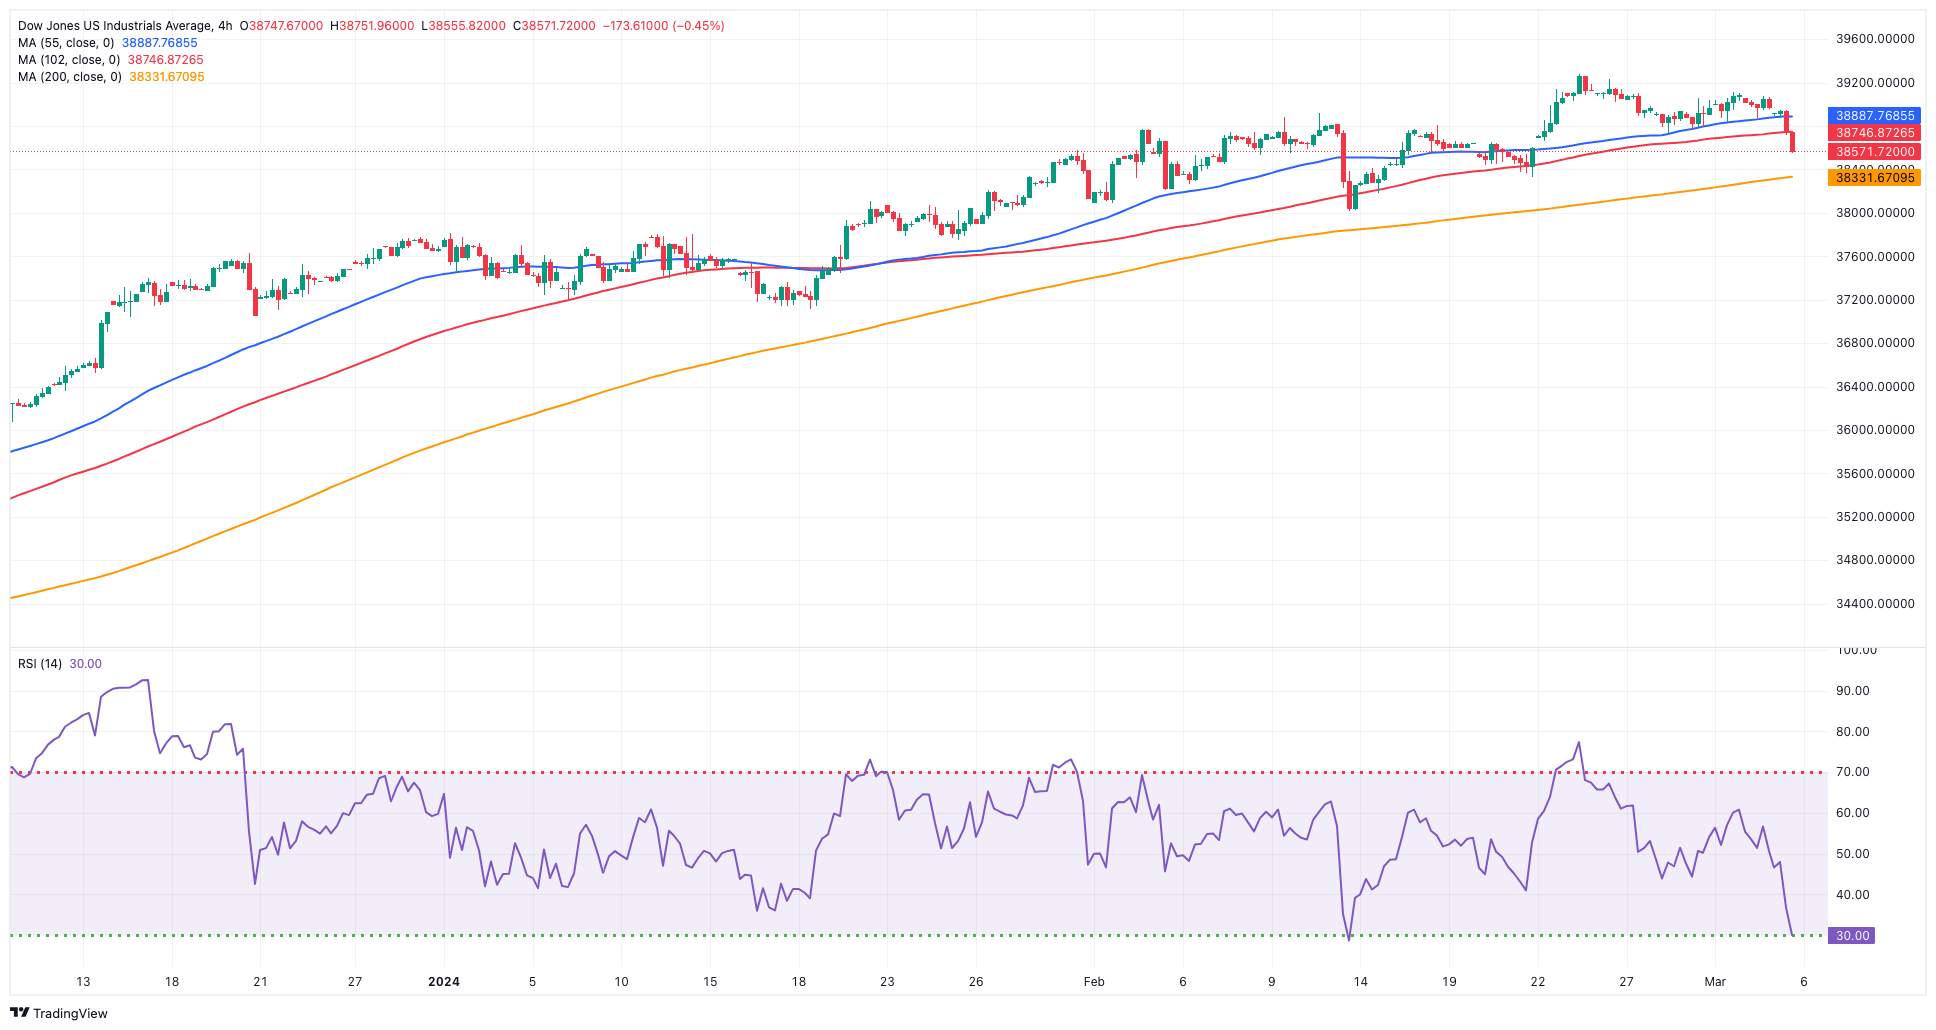Click the RSI 50.00 axis label
The height and width of the screenshot is (1030, 1936).
(1853, 854)
